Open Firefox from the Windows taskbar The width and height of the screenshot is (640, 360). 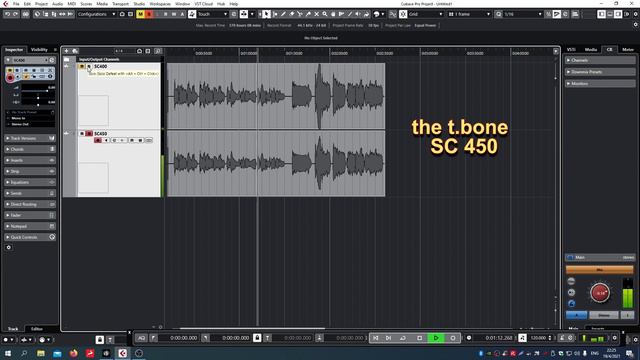coord(73,353)
